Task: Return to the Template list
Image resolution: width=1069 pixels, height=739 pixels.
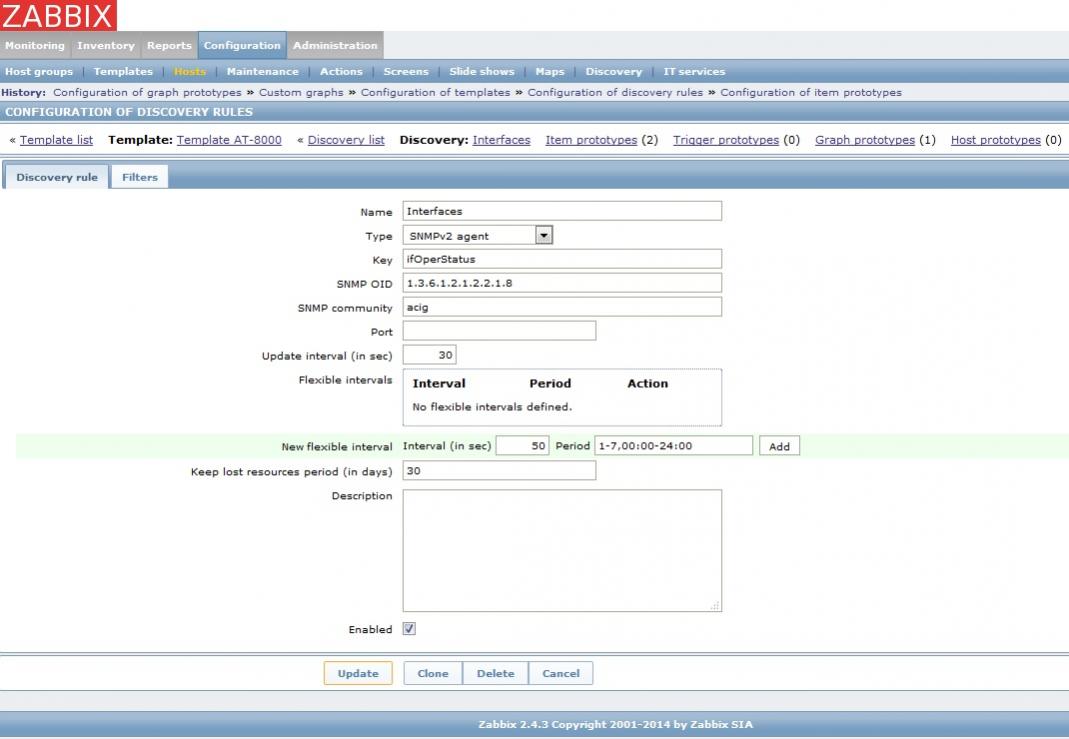Action: click(x=56, y=140)
